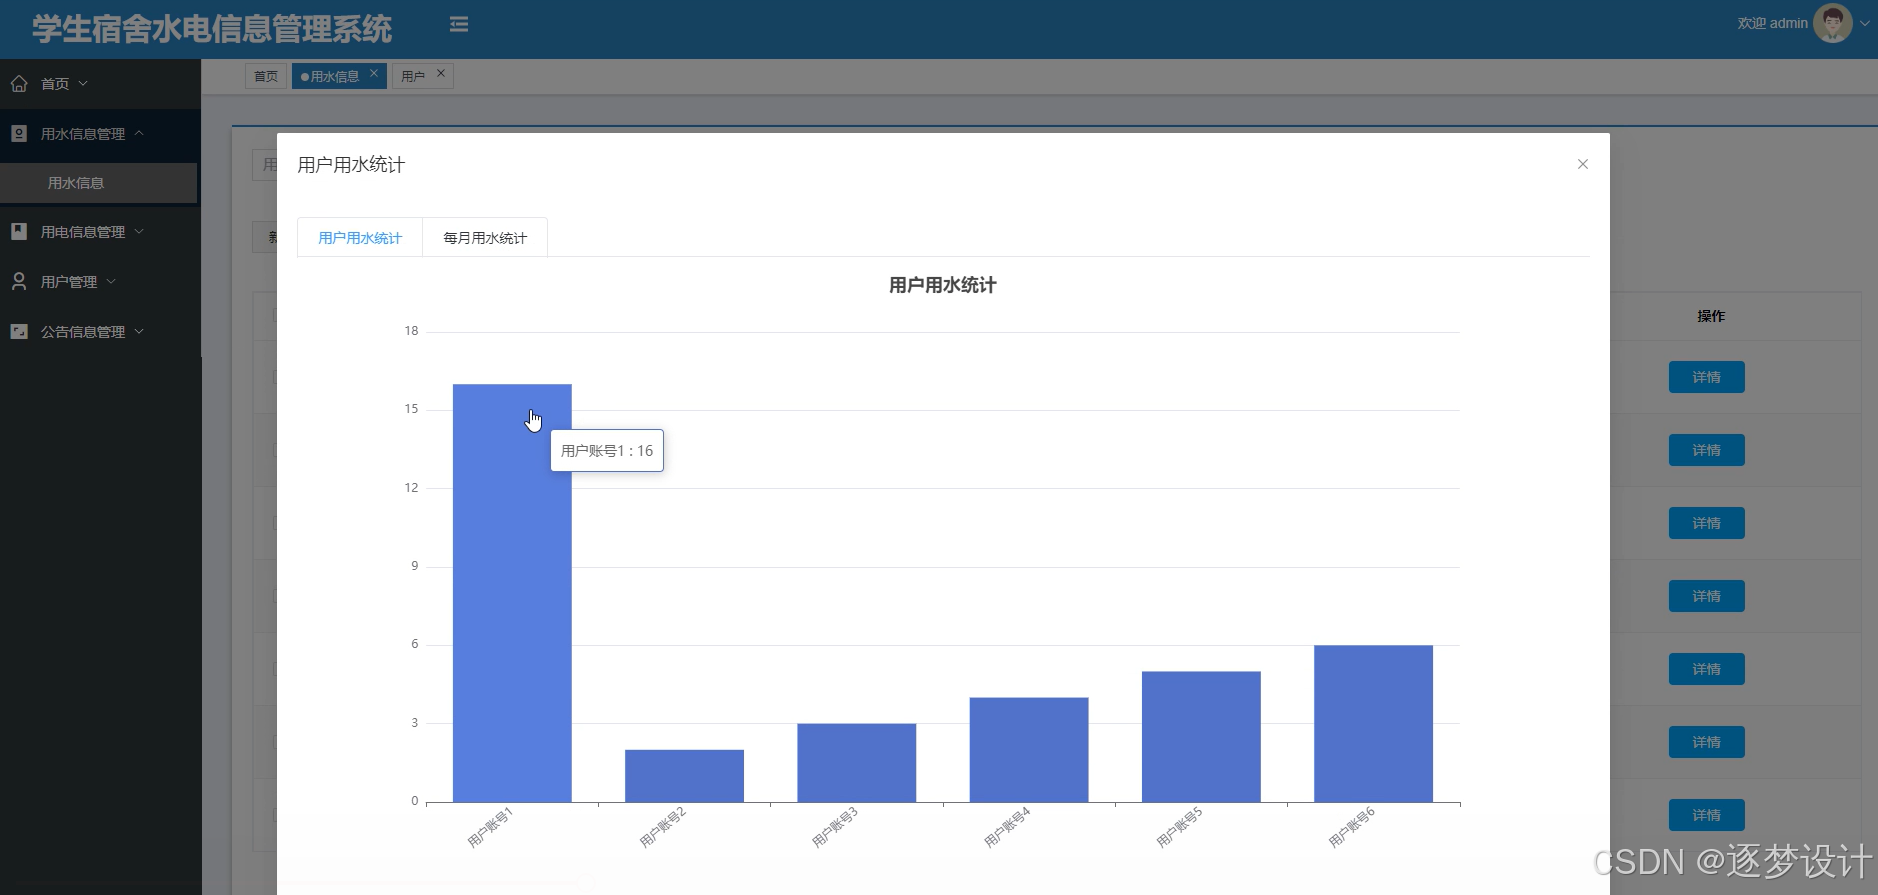The height and width of the screenshot is (895, 1878).
Task: Click the home icon in sidebar
Action: pyautogui.click(x=19, y=84)
